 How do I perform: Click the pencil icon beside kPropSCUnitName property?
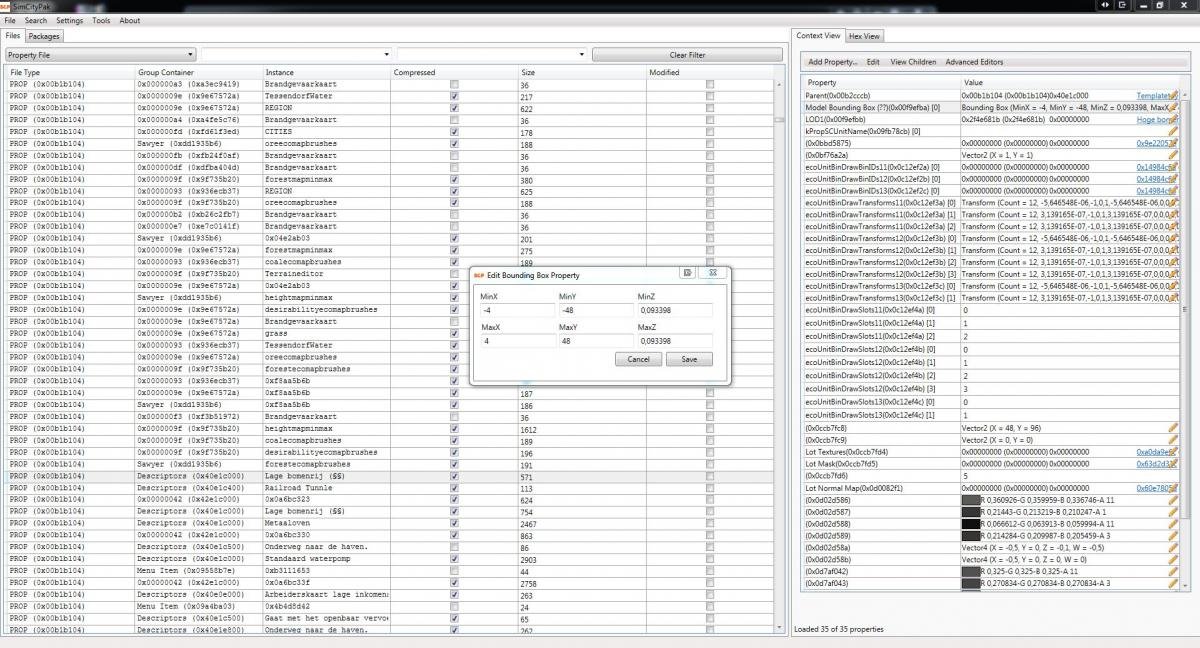tap(1173, 131)
